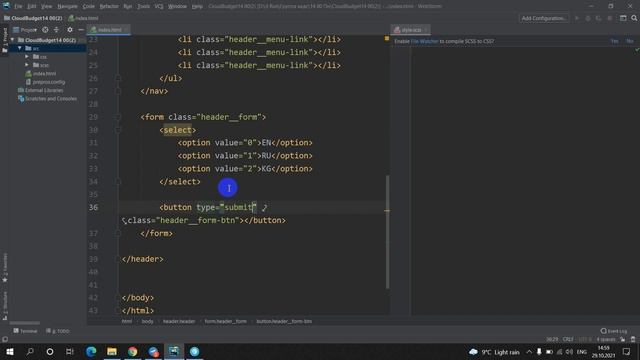Screen dimensions: 640x360
Task: Open the CRLF line separator dropdown in the status bar
Action: click(568, 339)
